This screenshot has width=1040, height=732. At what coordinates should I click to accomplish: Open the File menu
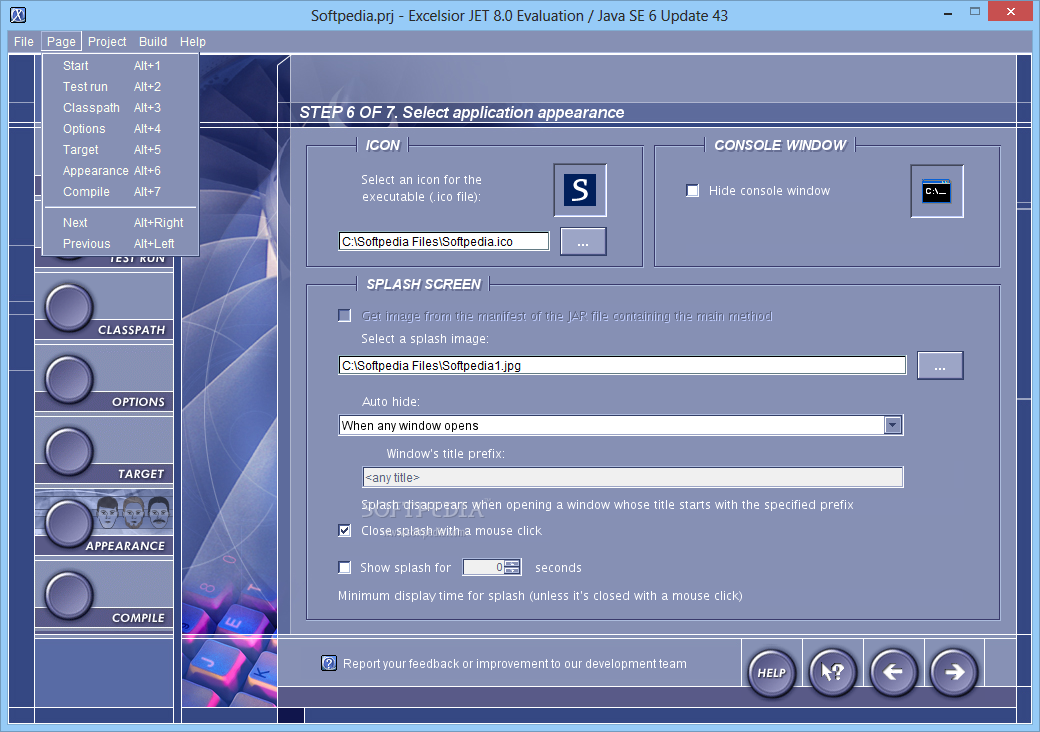(23, 42)
